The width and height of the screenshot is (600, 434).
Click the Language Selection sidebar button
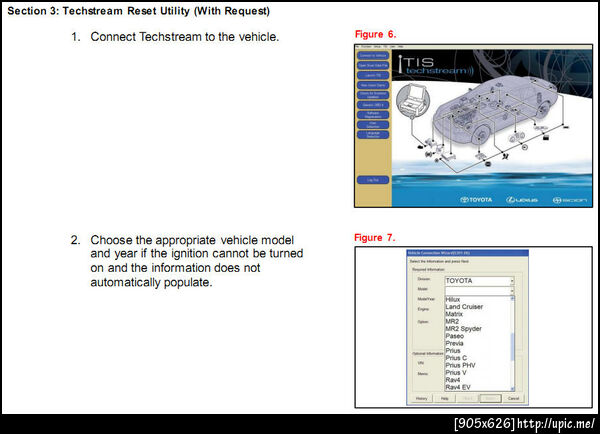pos(373,135)
